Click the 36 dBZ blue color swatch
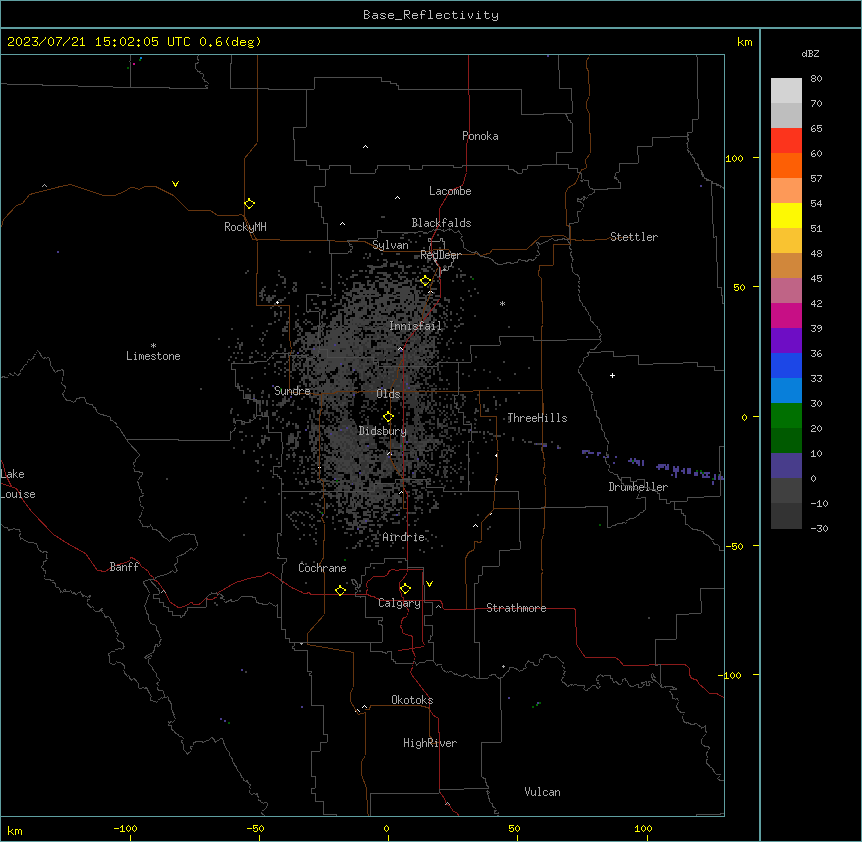This screenshot has height=842, width=862. (x=786, y=365)
